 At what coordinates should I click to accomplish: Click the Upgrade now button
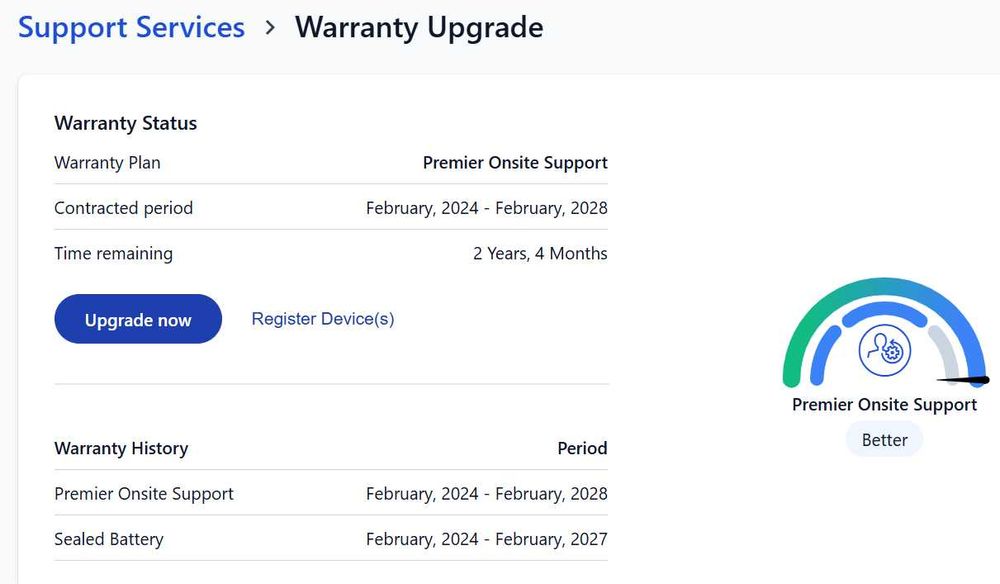pyautogui.click(x=138, y=319)
